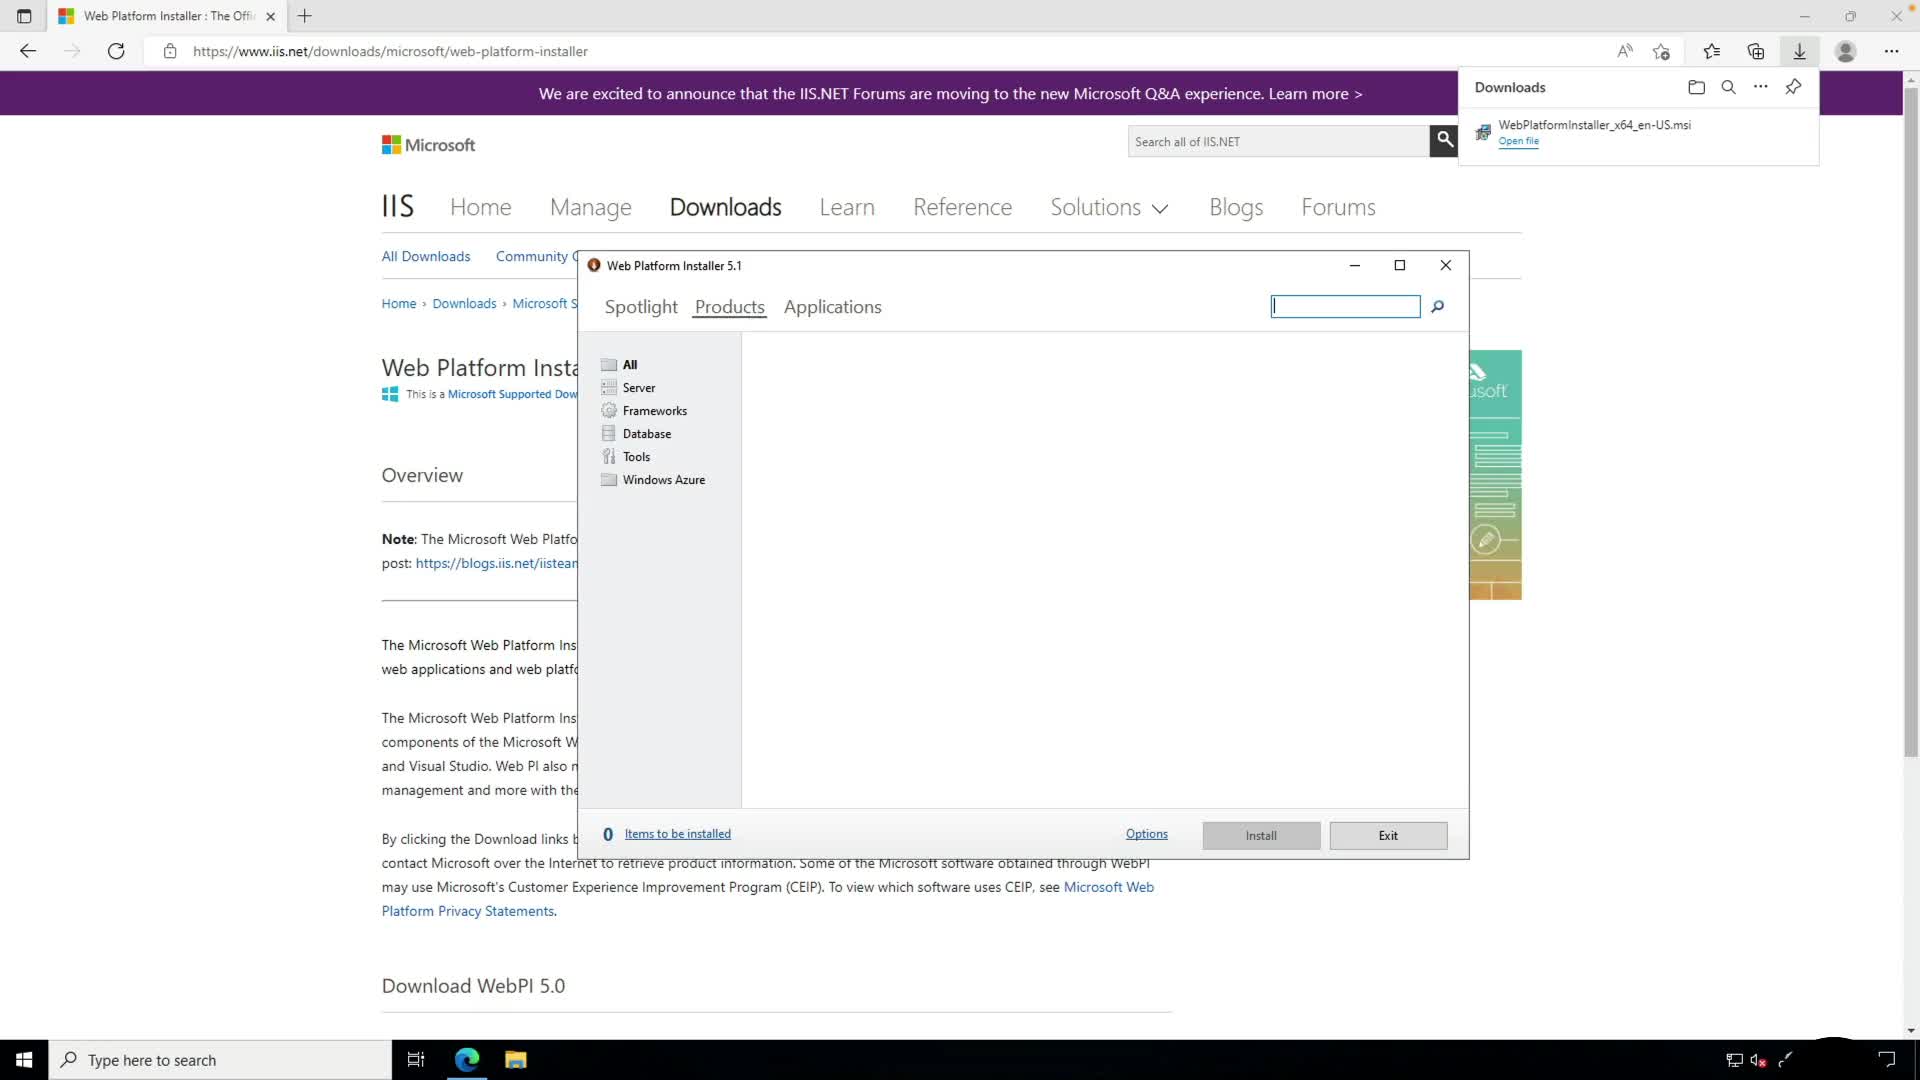Click the Open file link for the MSI

point(1518,141)
